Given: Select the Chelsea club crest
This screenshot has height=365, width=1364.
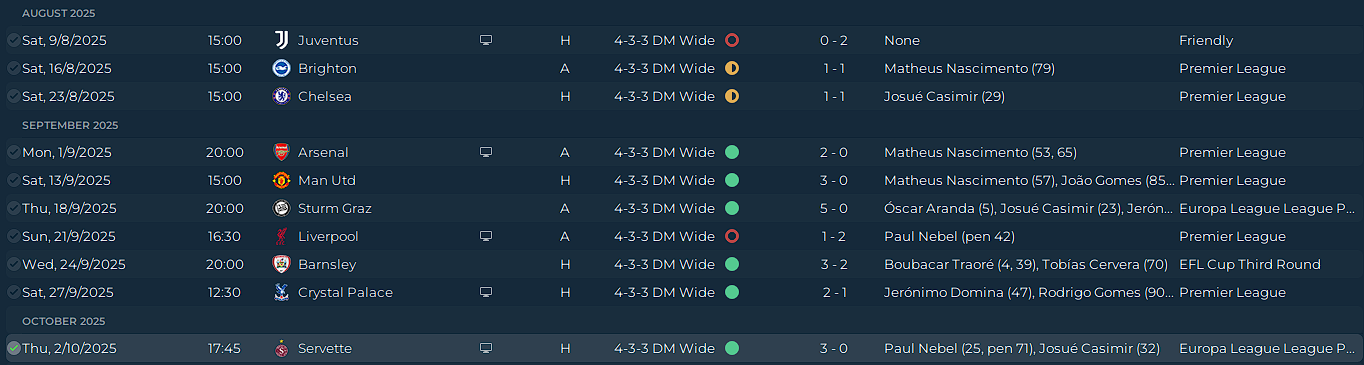Looking at the screenshot, I should point(281,97).
